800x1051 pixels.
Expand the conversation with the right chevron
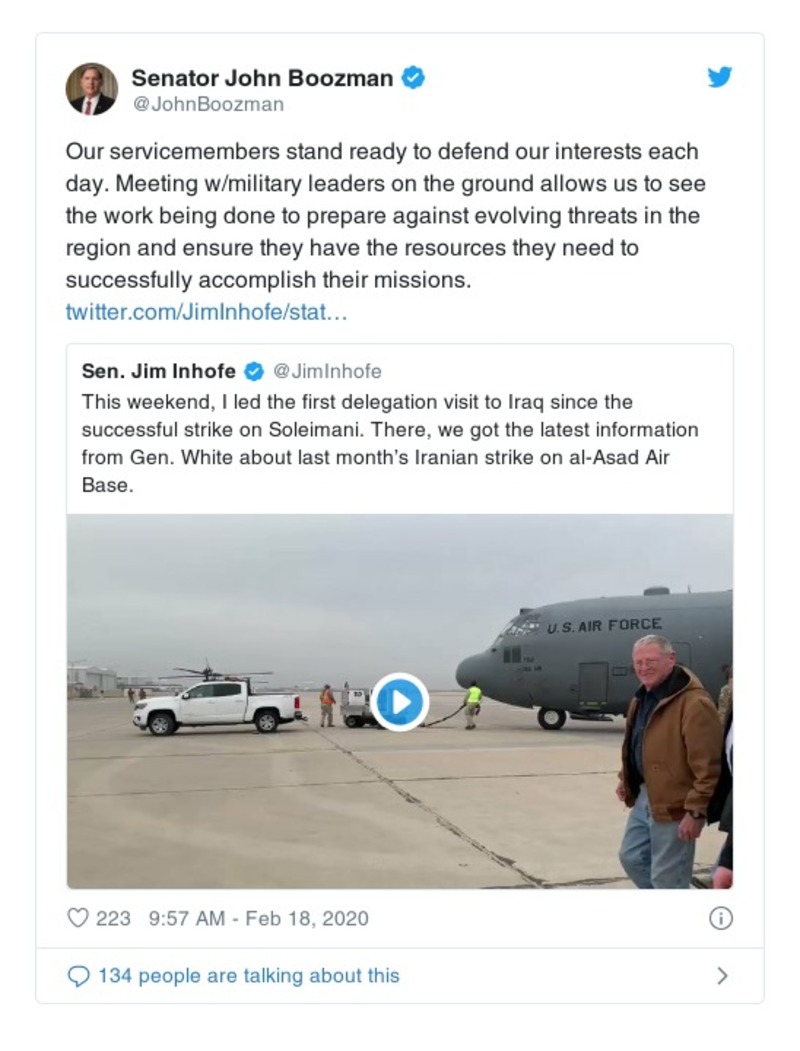click(722, 976)
